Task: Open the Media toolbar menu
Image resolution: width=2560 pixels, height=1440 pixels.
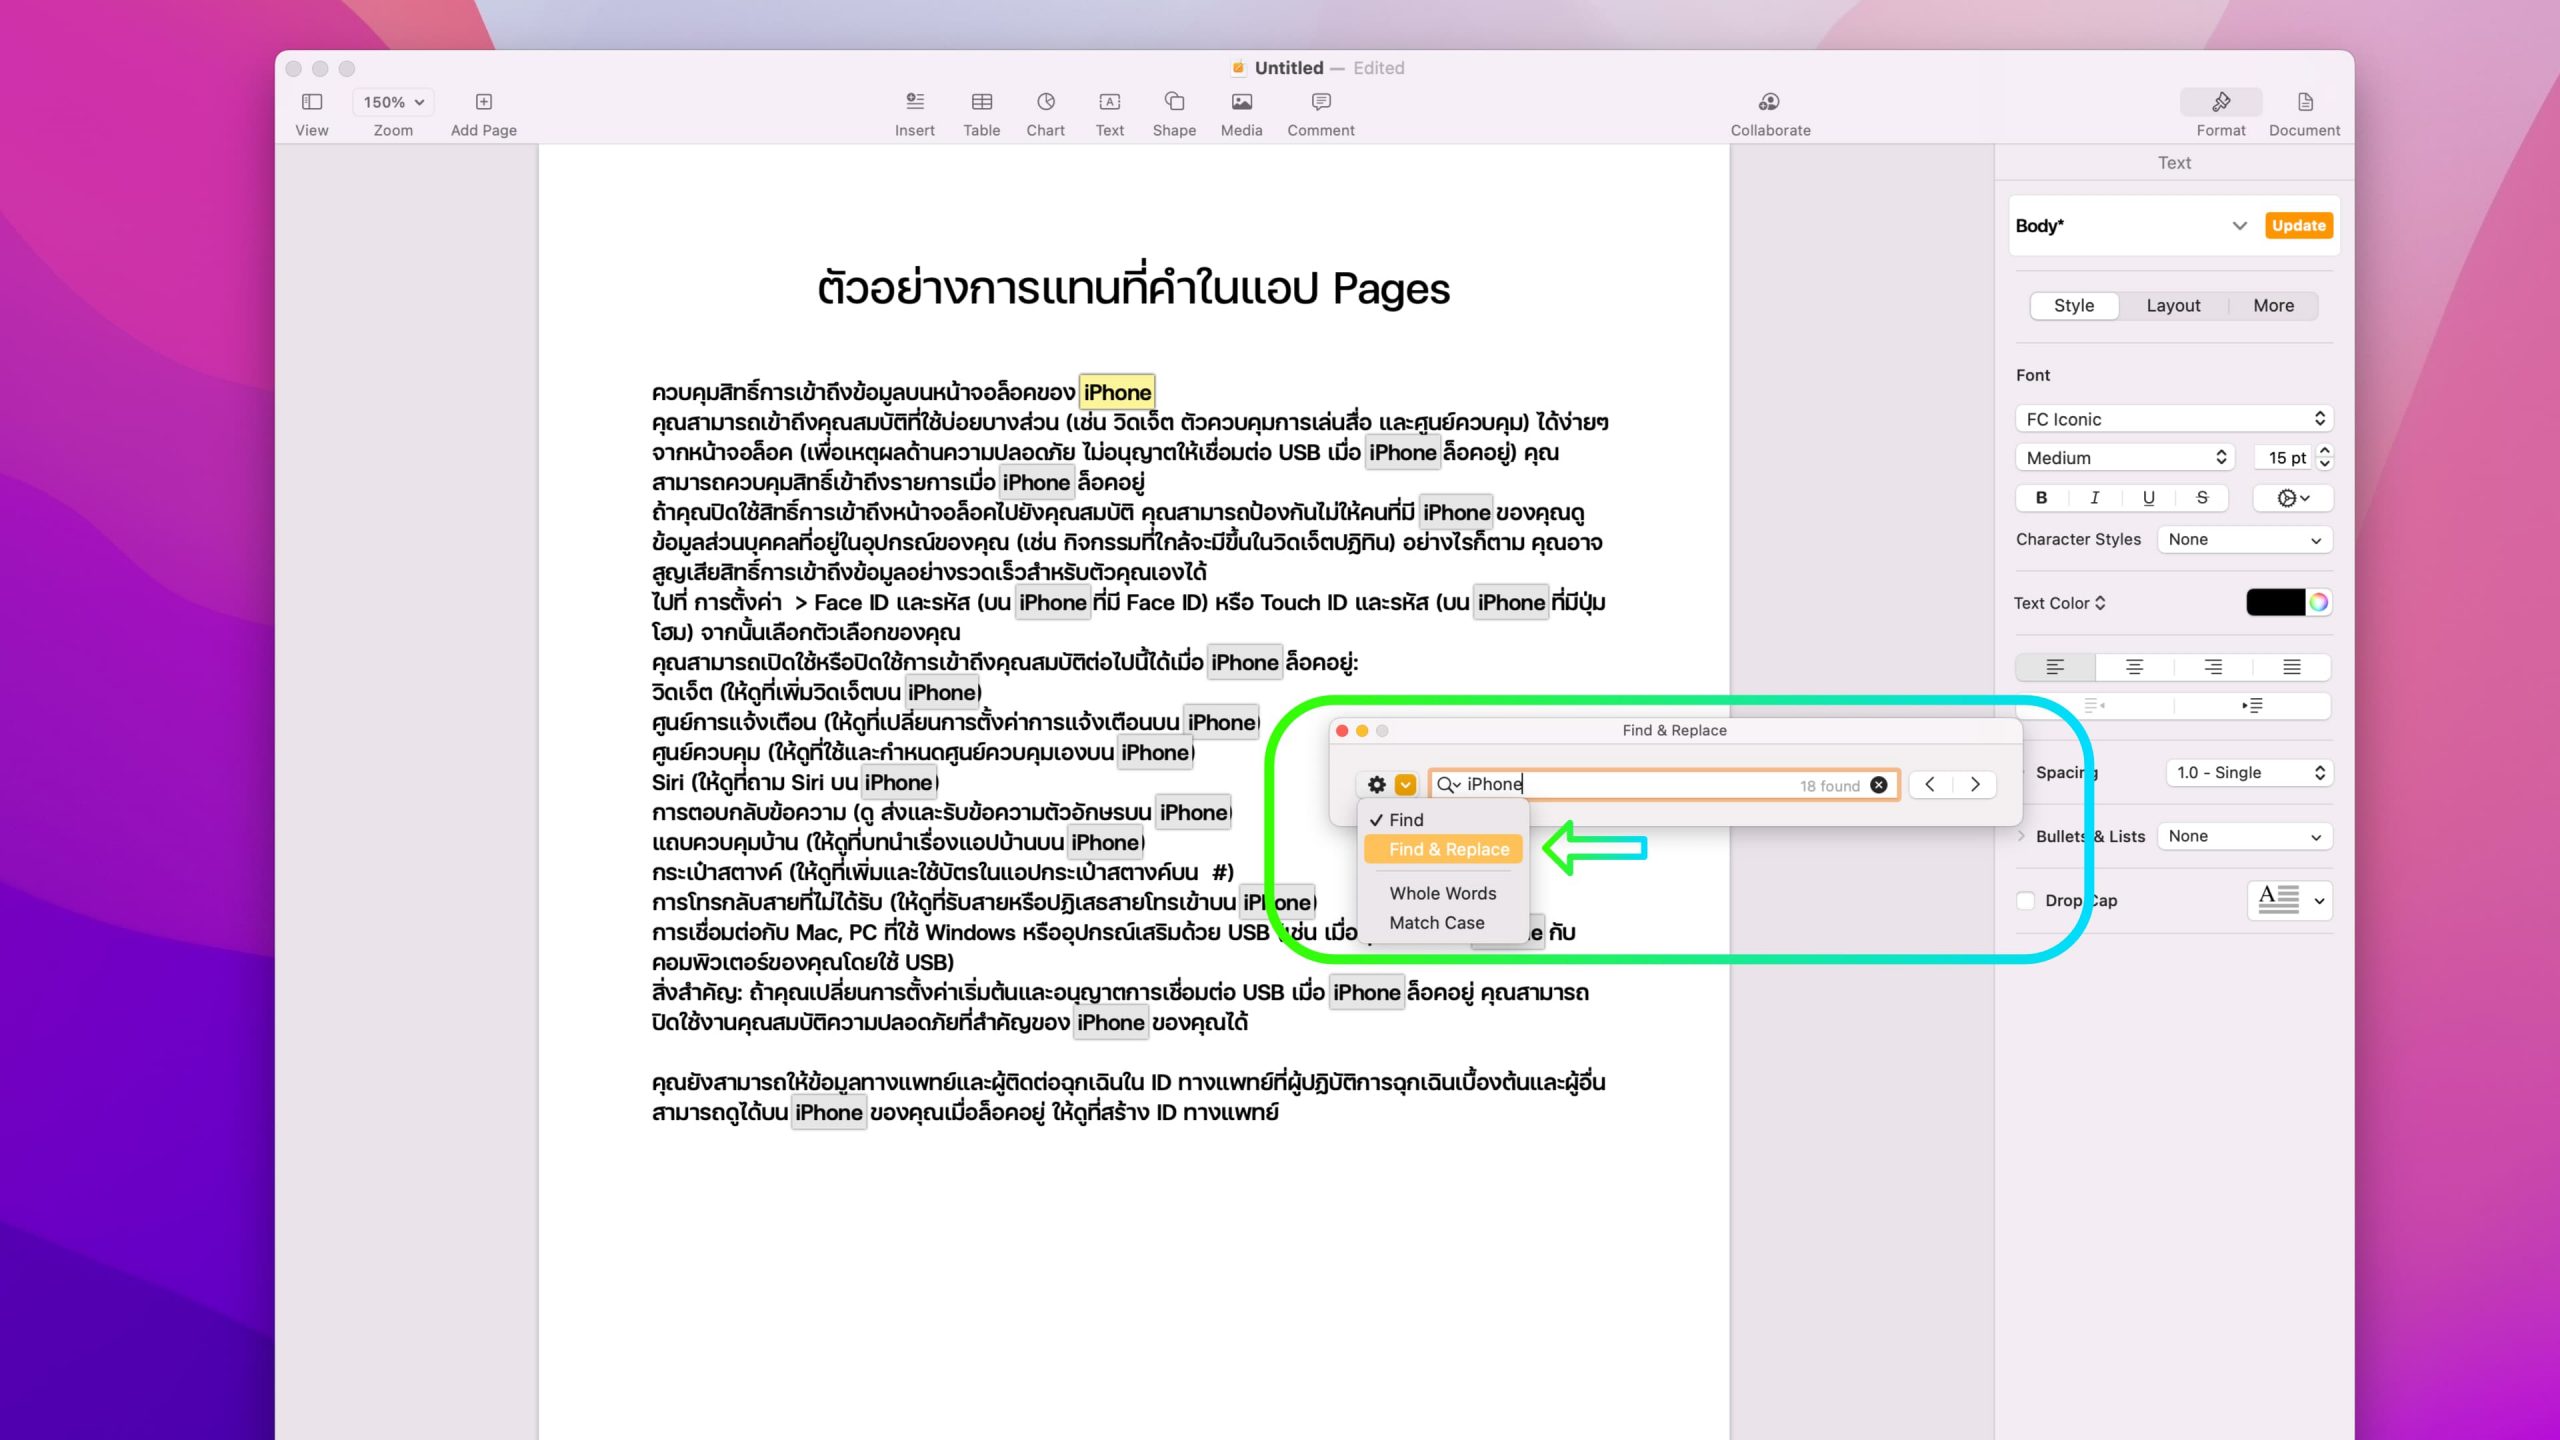Action: tap(1241, 102)
